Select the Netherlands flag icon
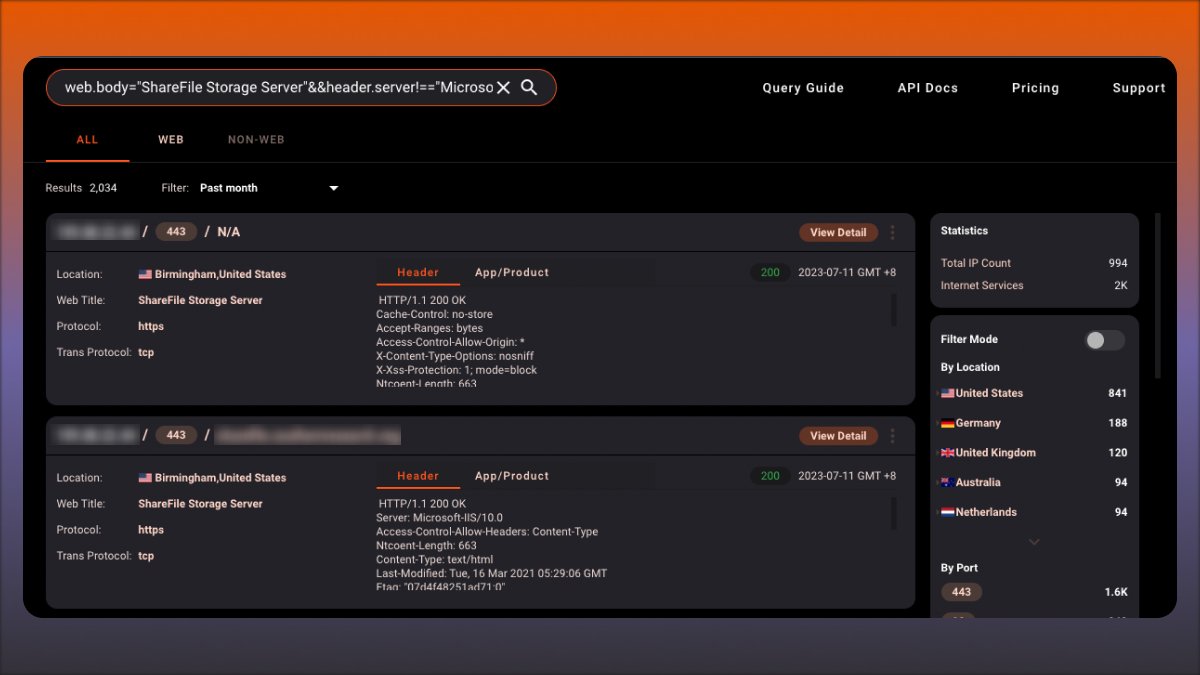 coord(947,513)
